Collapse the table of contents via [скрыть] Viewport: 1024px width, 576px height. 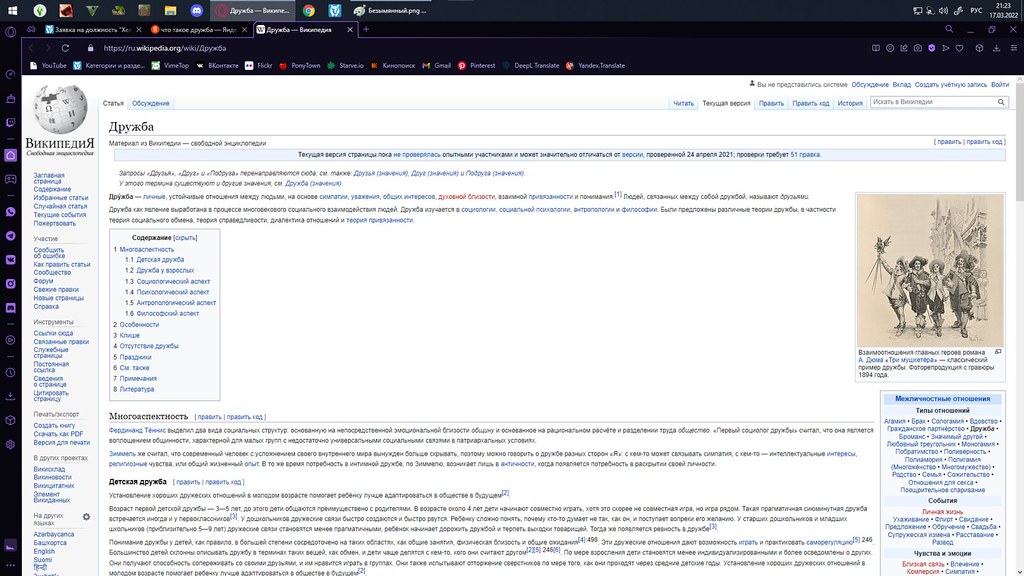(x=185, y=238)
